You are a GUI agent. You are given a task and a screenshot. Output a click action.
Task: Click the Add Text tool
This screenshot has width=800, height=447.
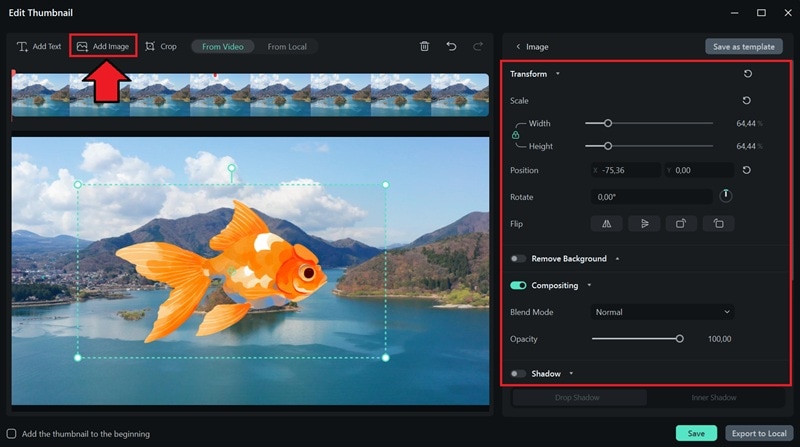coord(39,46)
